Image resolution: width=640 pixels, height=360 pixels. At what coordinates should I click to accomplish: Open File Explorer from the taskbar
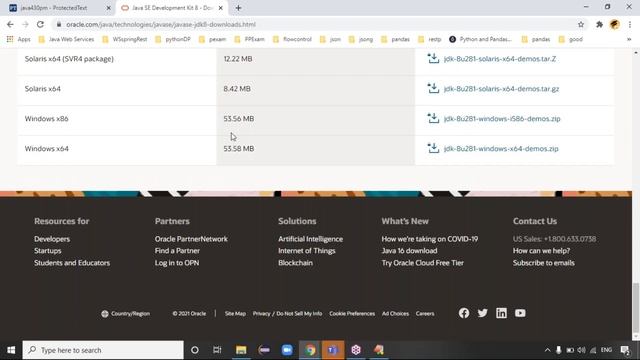[x=241, y=350]
